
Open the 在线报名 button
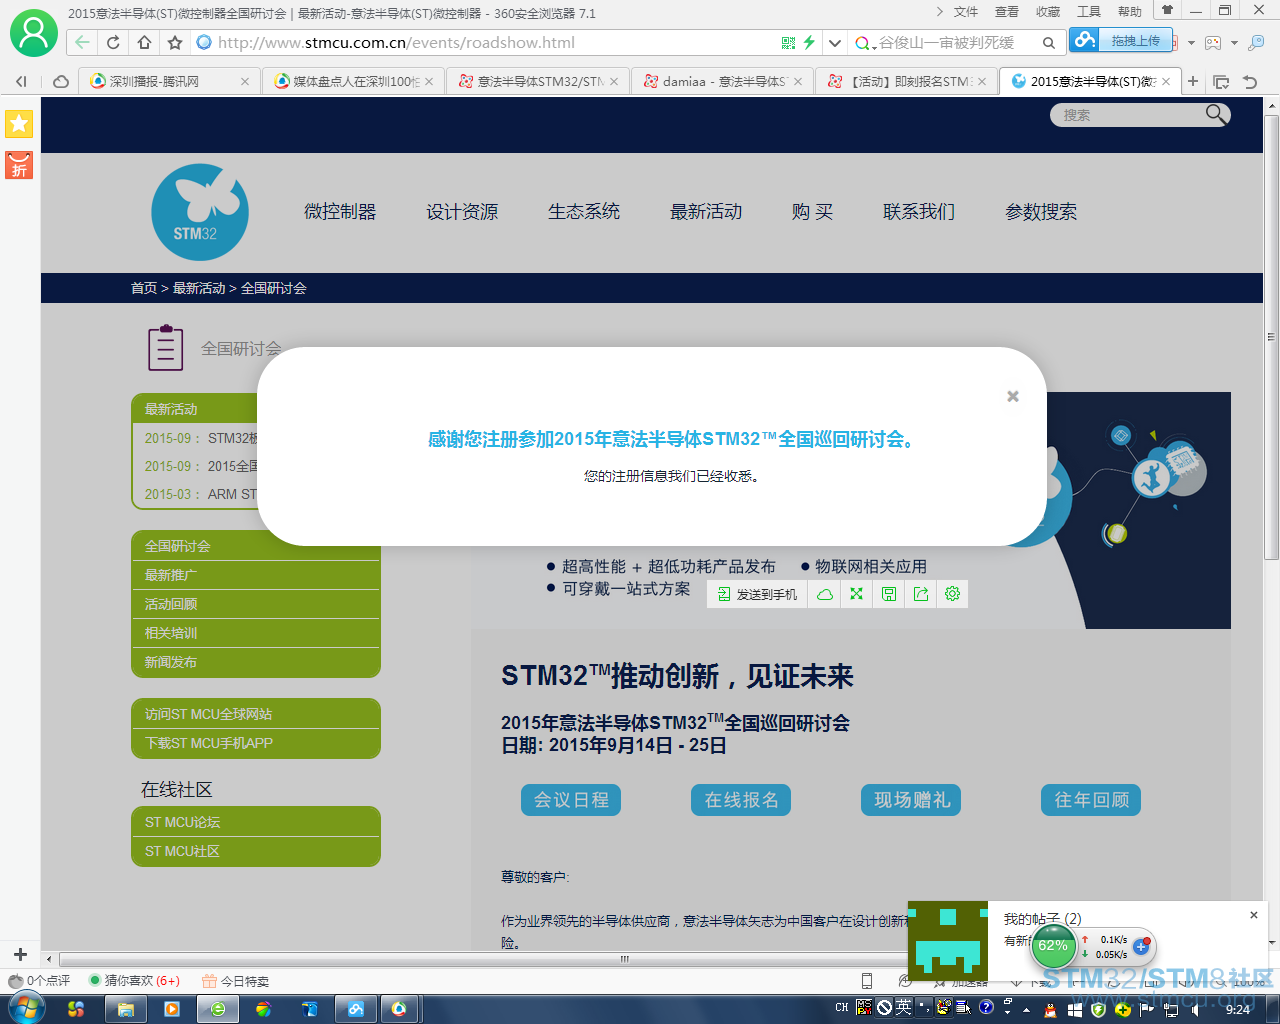741,800
